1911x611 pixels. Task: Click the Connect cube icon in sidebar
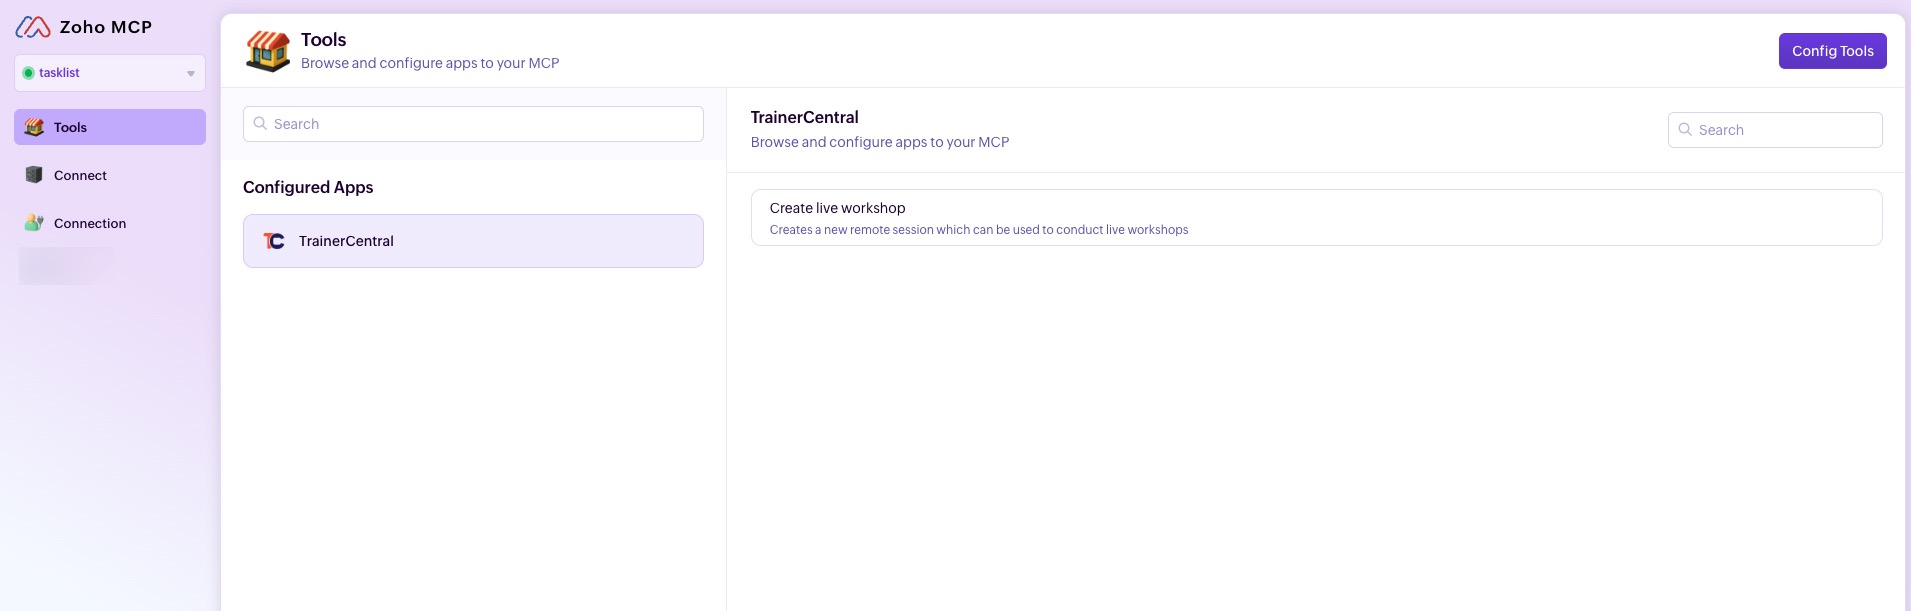click(34, 175)
